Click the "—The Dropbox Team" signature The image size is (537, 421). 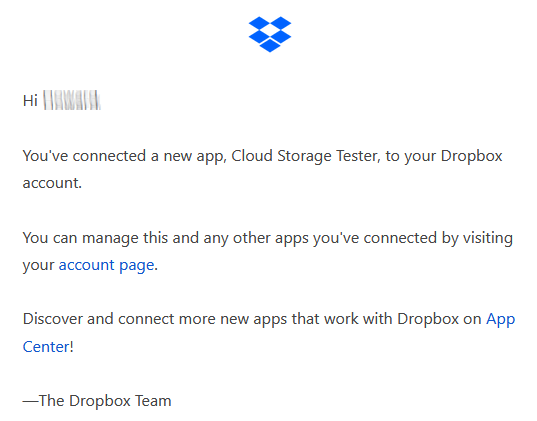tap(97, 401)
